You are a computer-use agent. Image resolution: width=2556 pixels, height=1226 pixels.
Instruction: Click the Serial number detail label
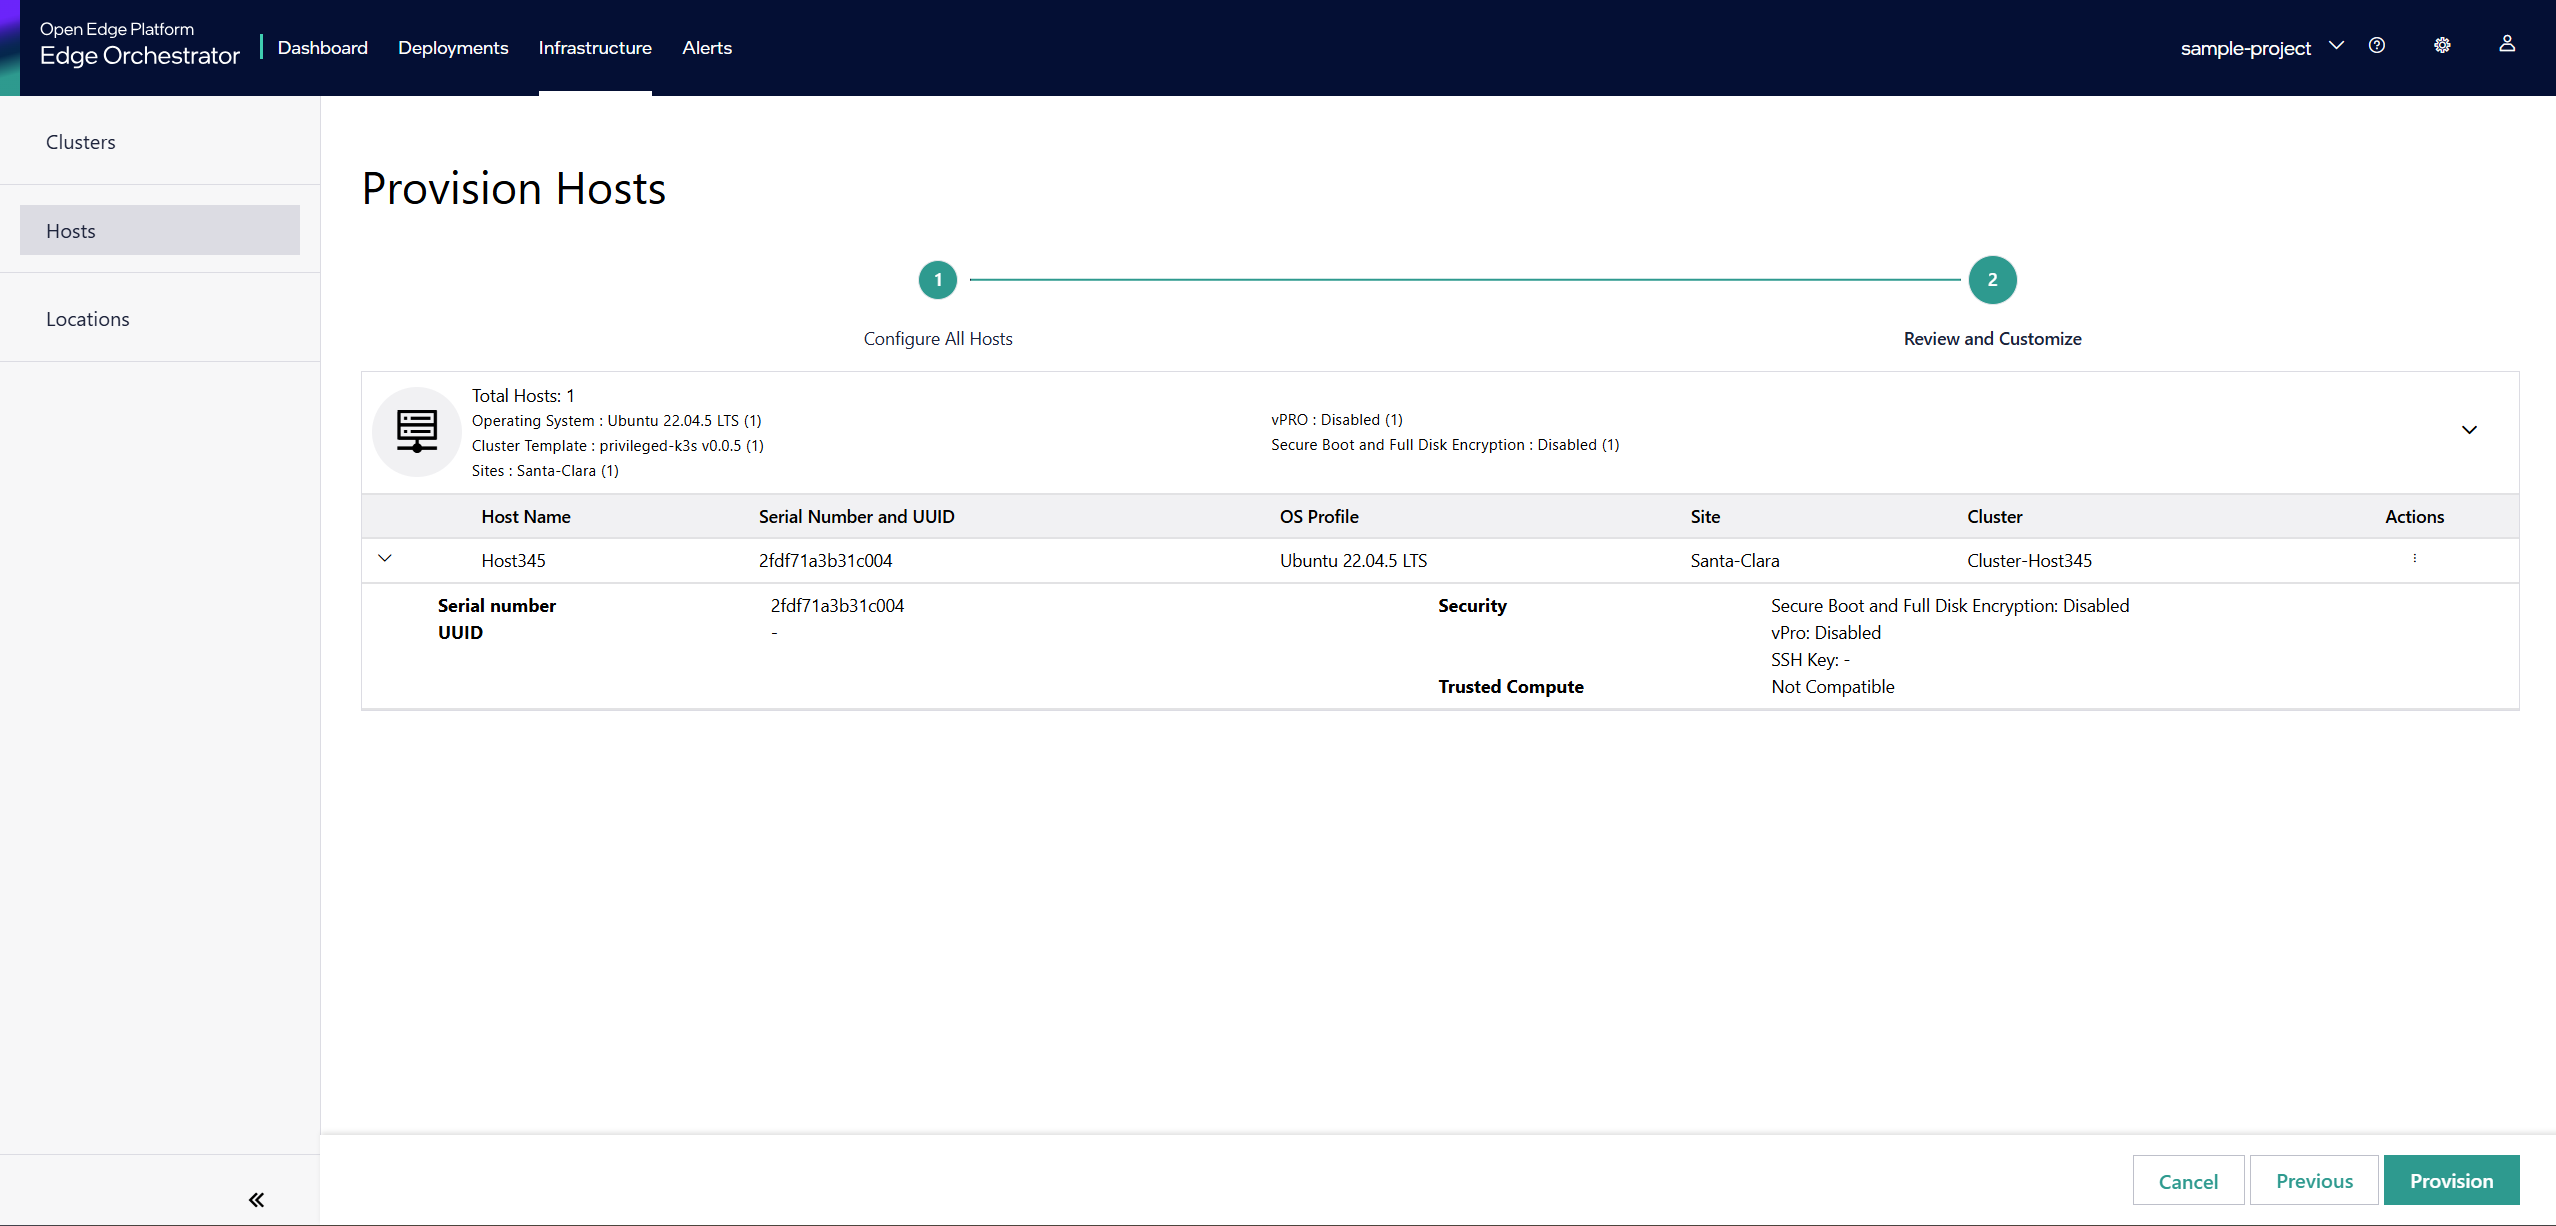496,606
